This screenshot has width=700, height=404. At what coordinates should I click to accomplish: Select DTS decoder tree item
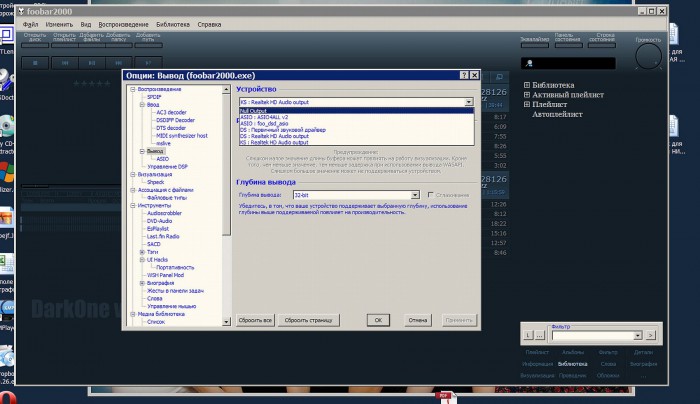pos(171,128)
